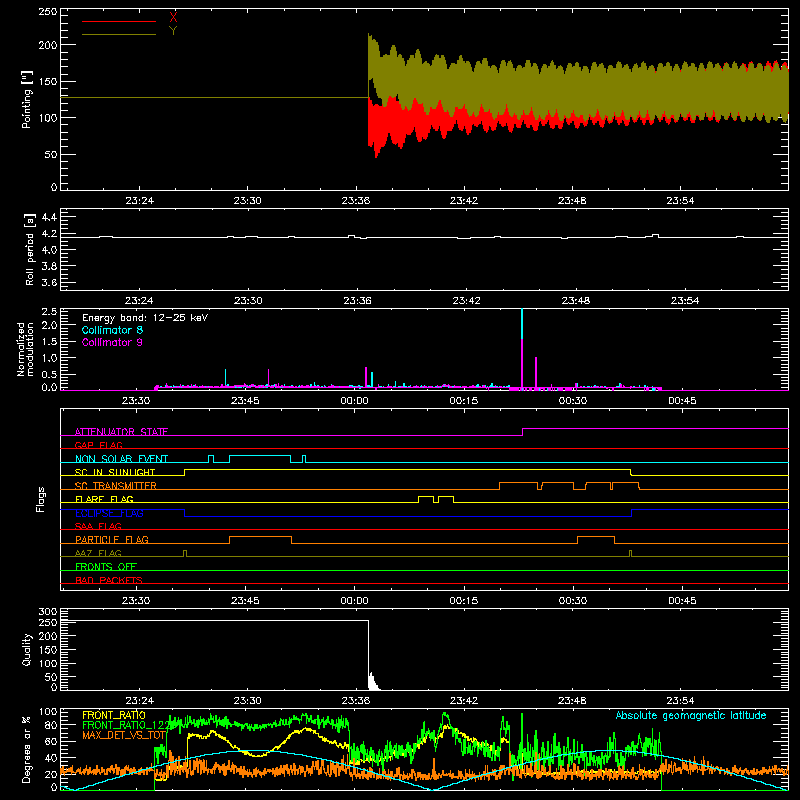Click the Collimator 9 legend entry
The width and height of the screenshot is (800, 800).
point(112,342)
